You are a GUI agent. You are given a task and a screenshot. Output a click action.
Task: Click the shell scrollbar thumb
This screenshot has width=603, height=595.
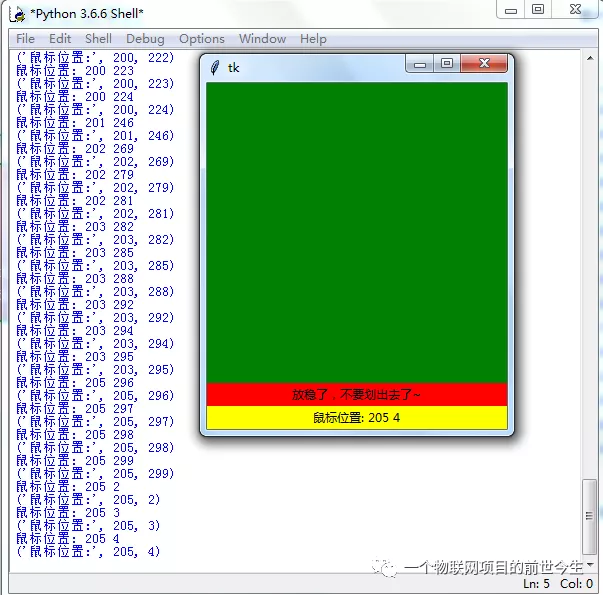tap(589, 516)
